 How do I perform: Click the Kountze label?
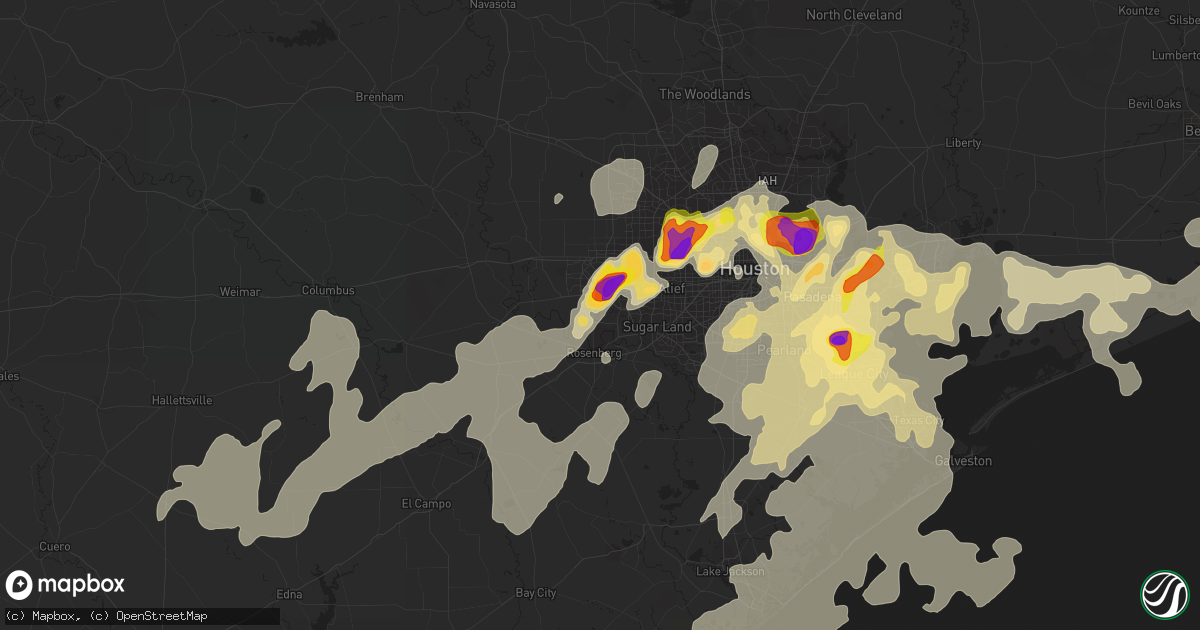(x=1138, y=10)
